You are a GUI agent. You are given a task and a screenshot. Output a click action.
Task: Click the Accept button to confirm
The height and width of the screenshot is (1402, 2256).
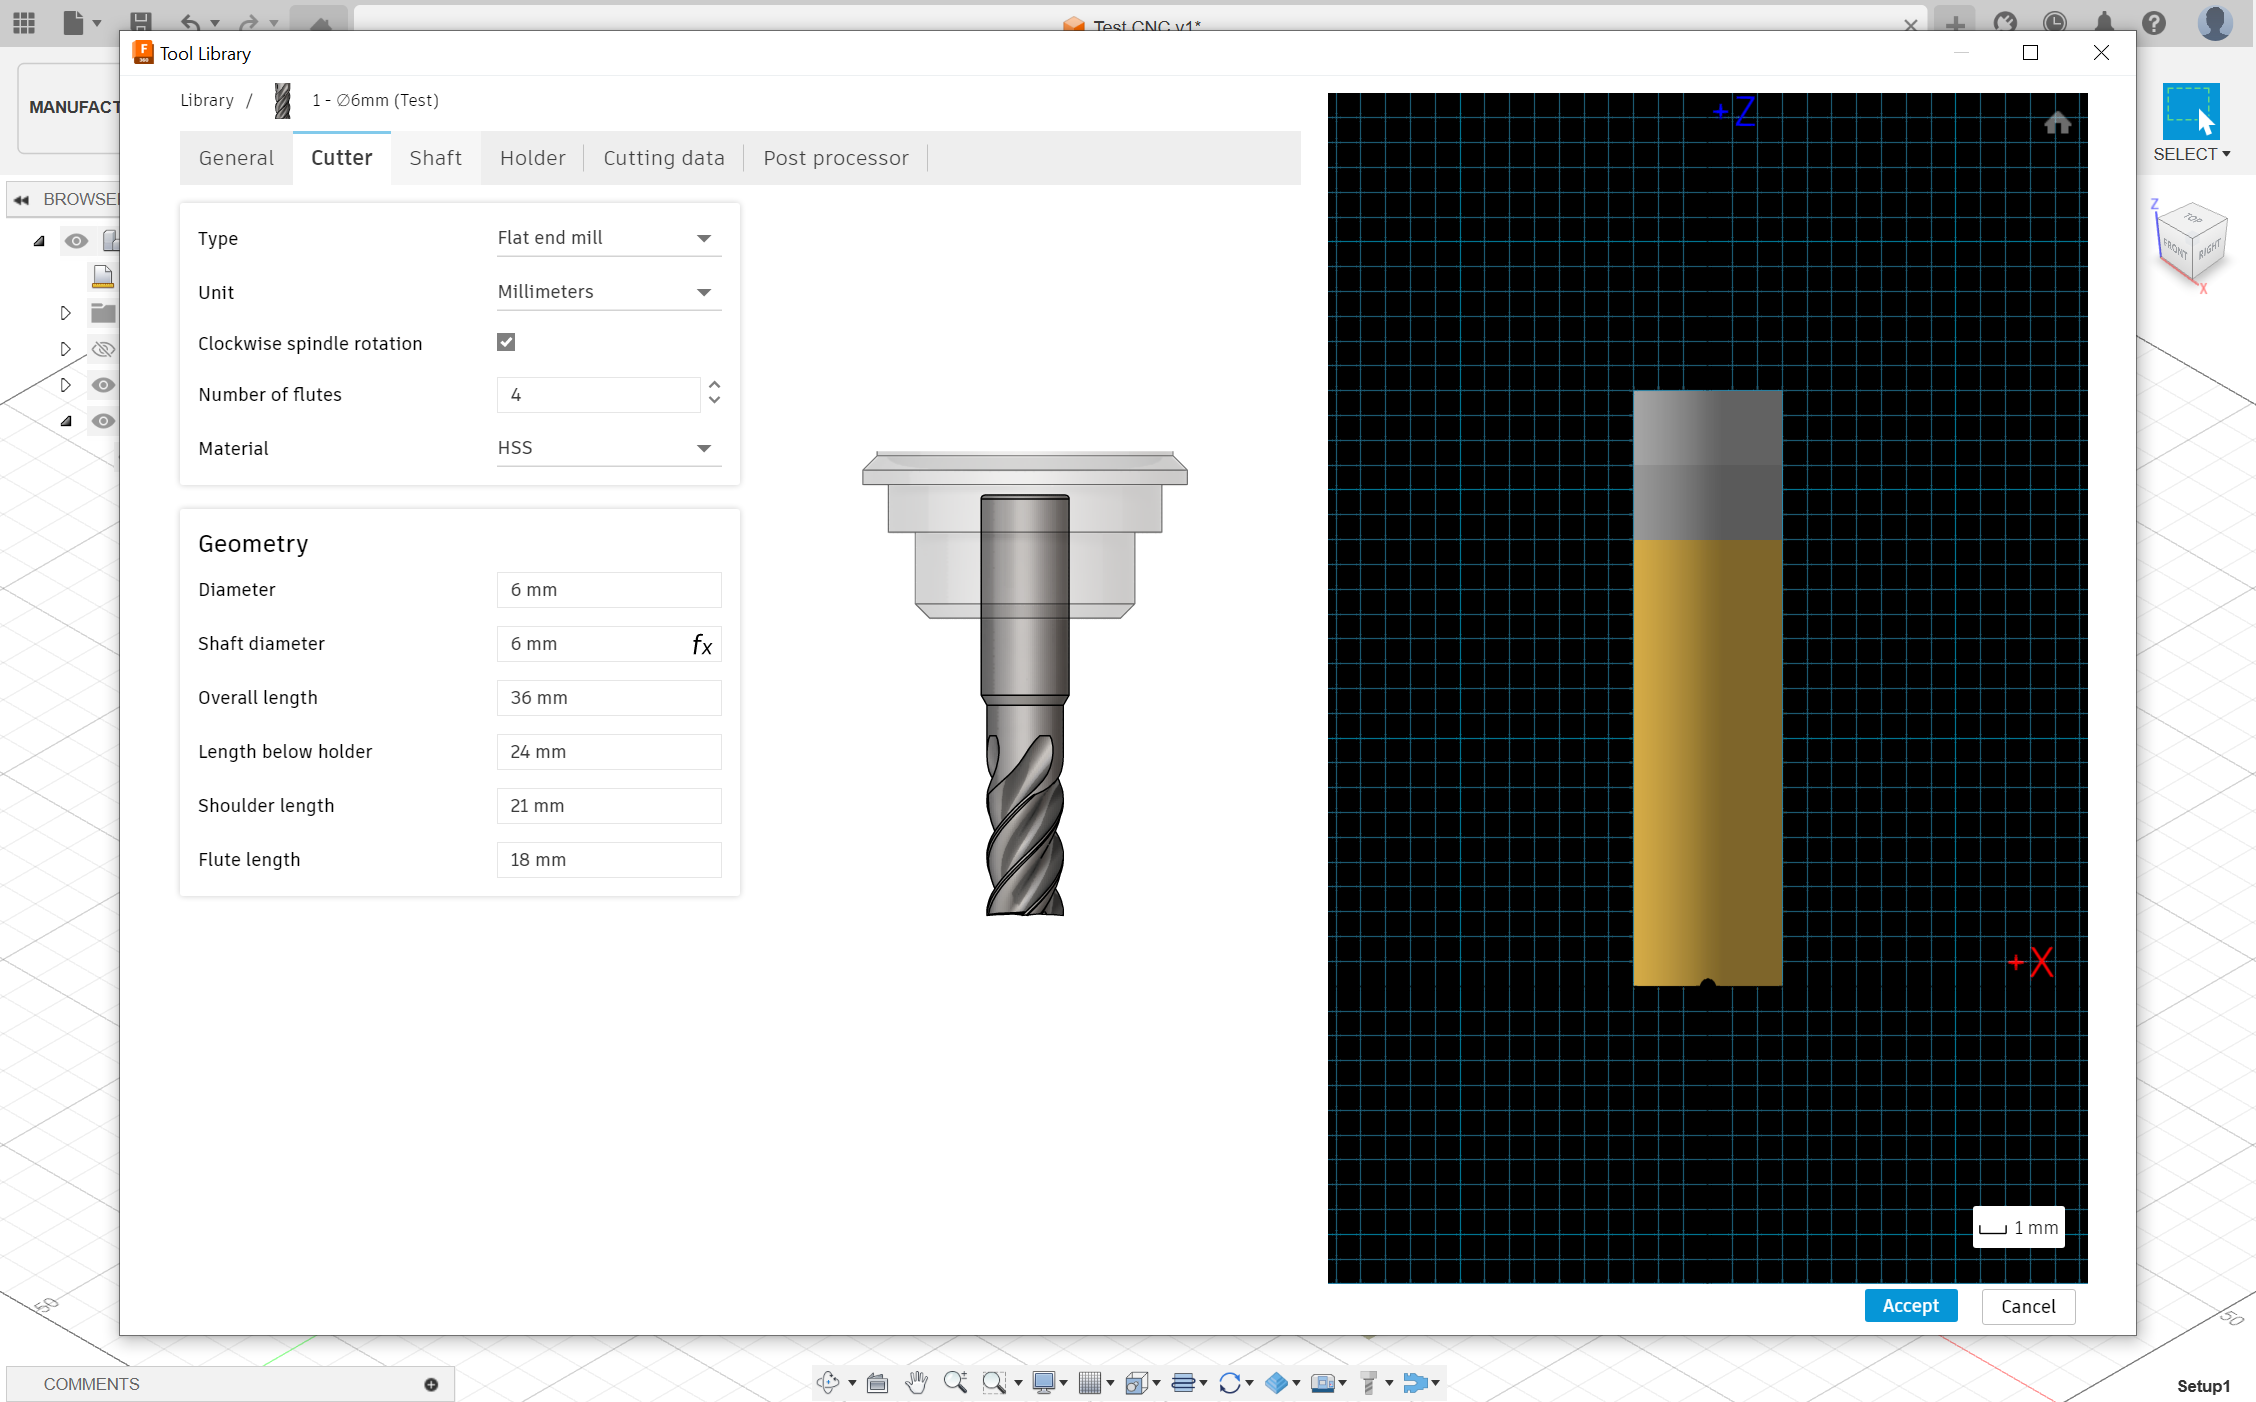pos(1912,1305)
